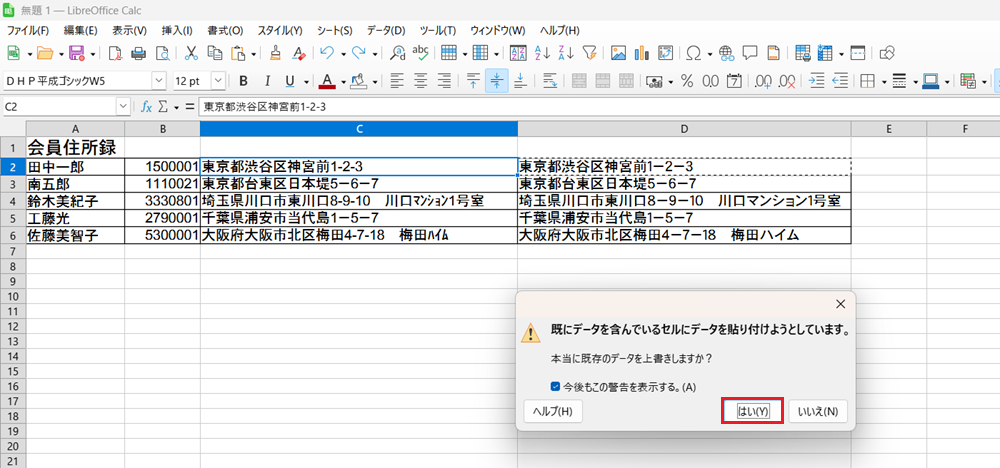Open the 表示(V) menu
Viewport: 1000px width, 468px height.
coord(129,31)
